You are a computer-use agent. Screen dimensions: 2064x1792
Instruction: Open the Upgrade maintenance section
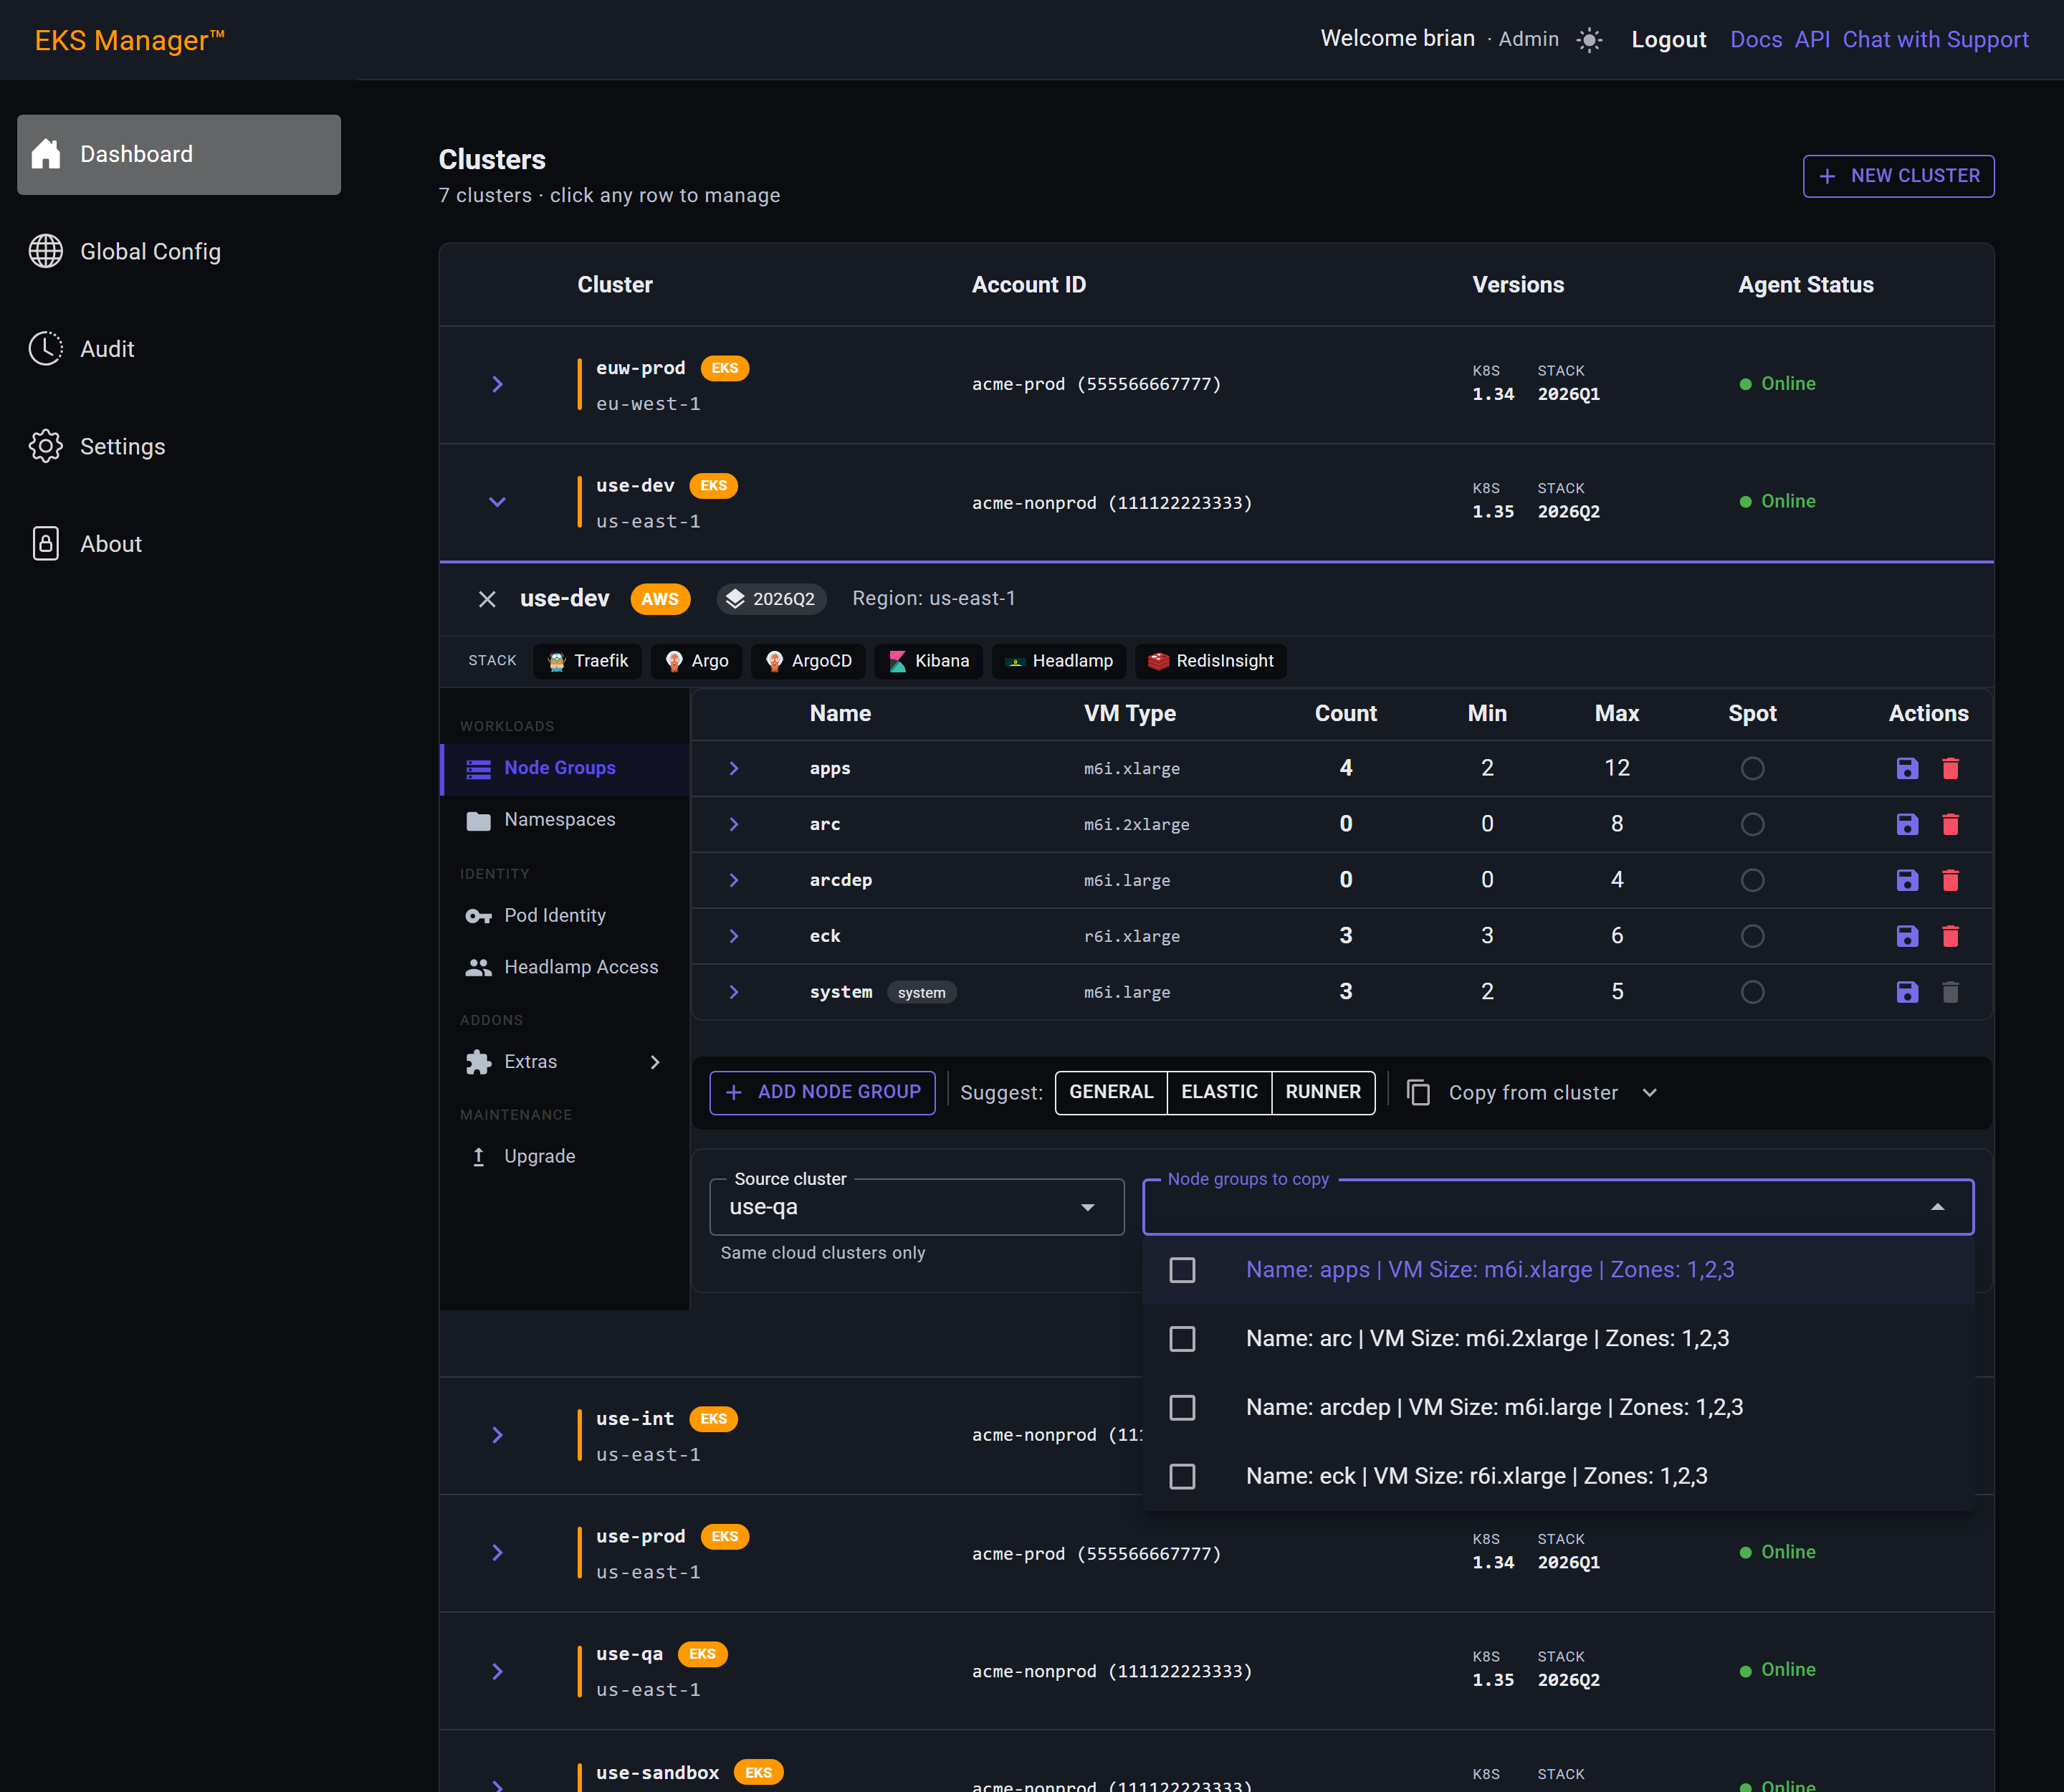[564, 1156]
